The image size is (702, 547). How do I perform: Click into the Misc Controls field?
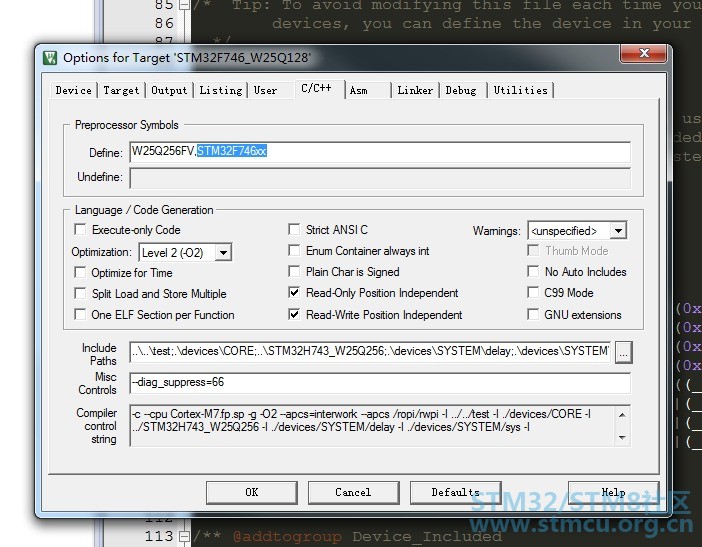[380, 383]
